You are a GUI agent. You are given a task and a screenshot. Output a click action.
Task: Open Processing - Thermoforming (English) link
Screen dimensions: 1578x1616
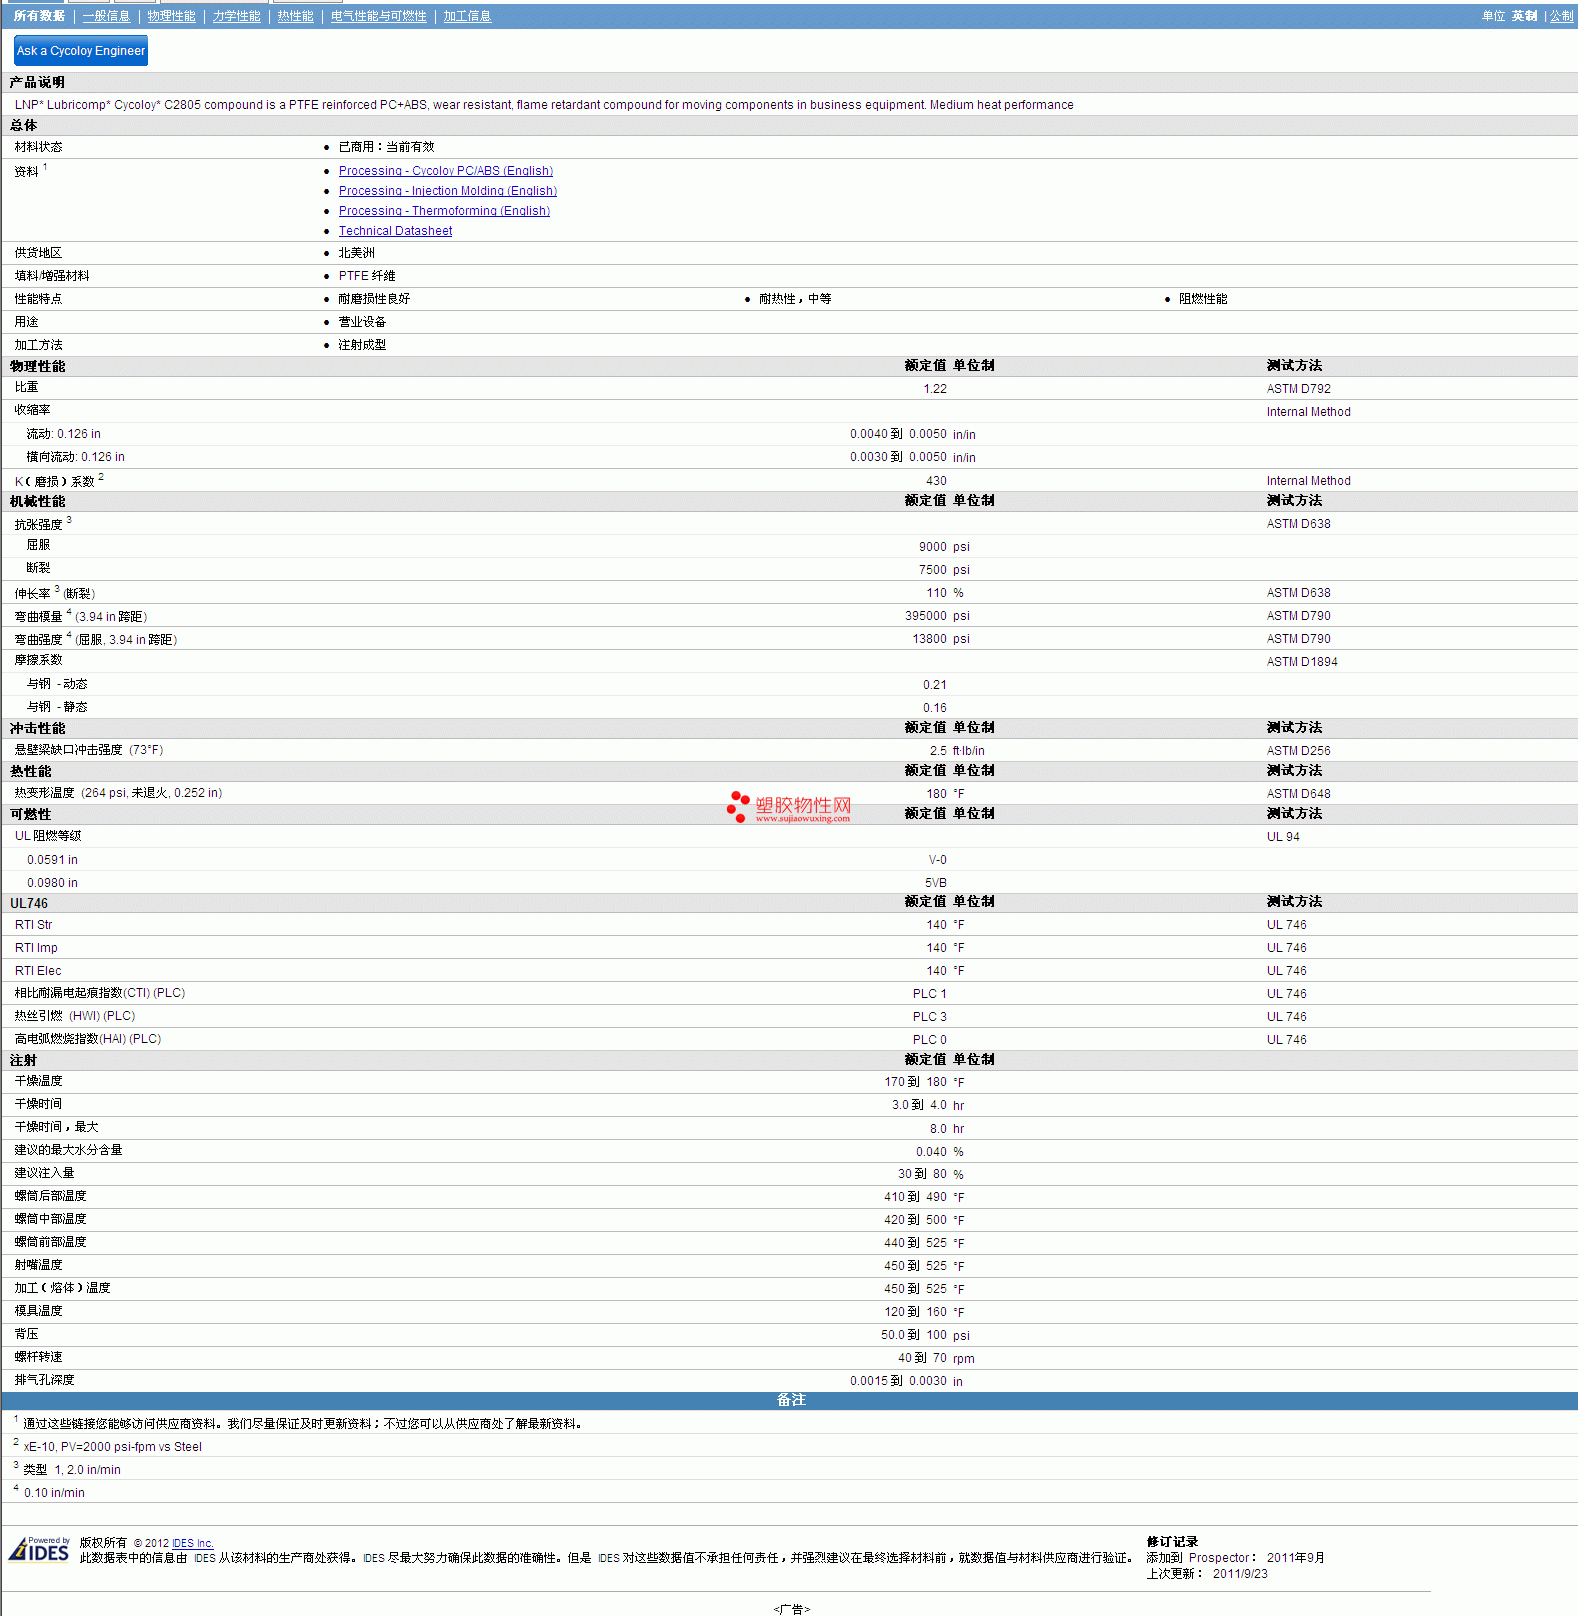pos(444,211)
